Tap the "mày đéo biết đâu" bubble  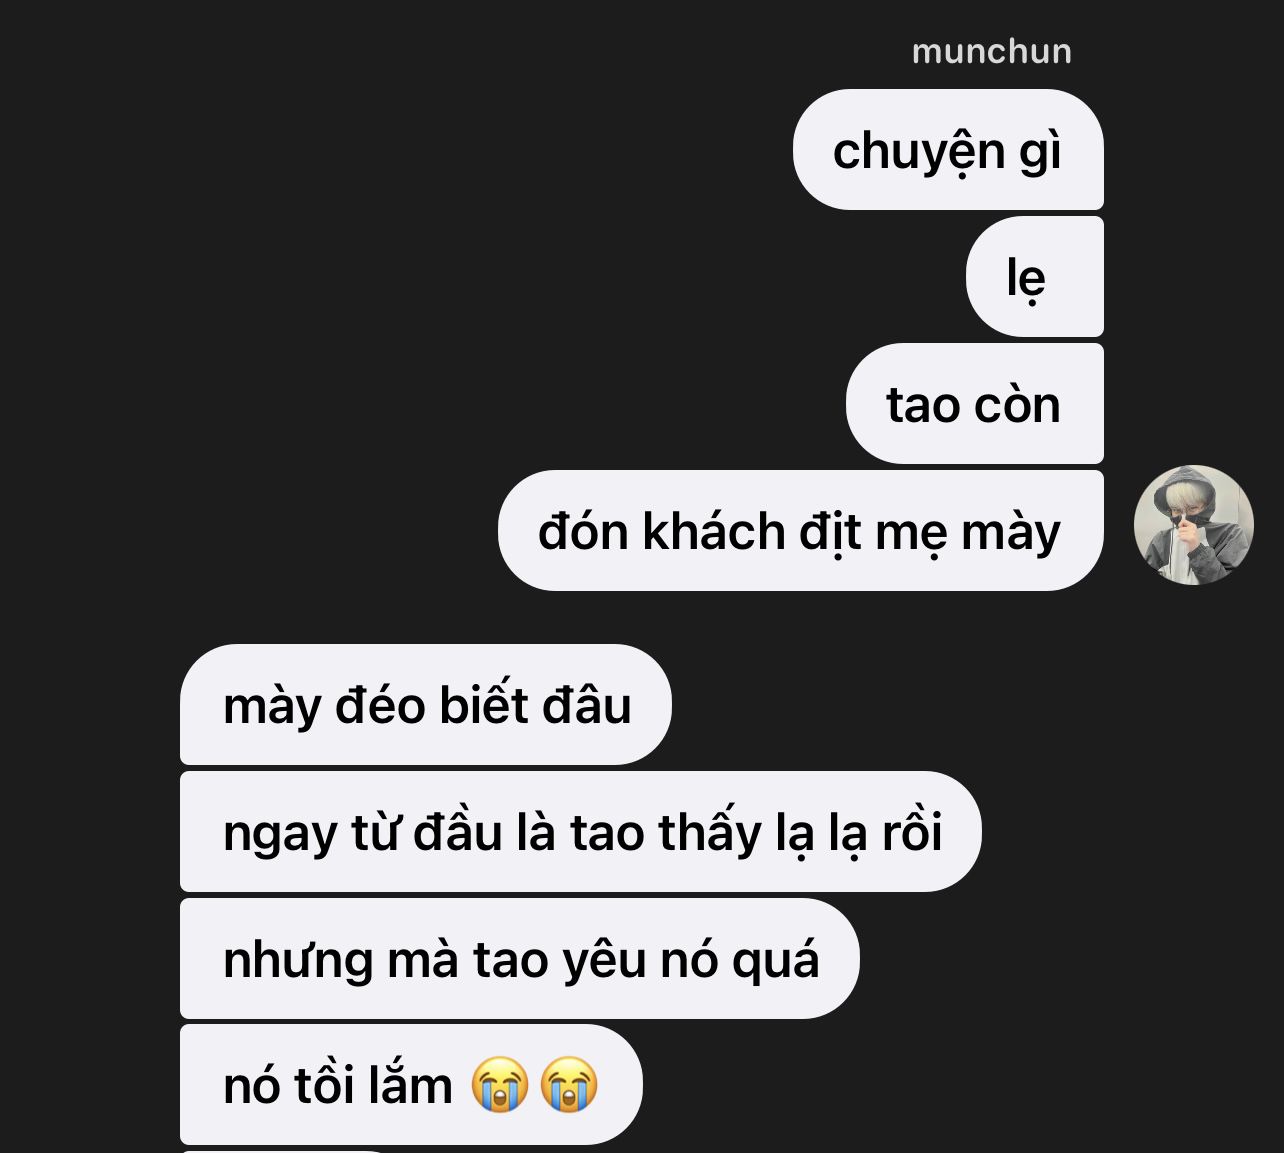point(426,705)
